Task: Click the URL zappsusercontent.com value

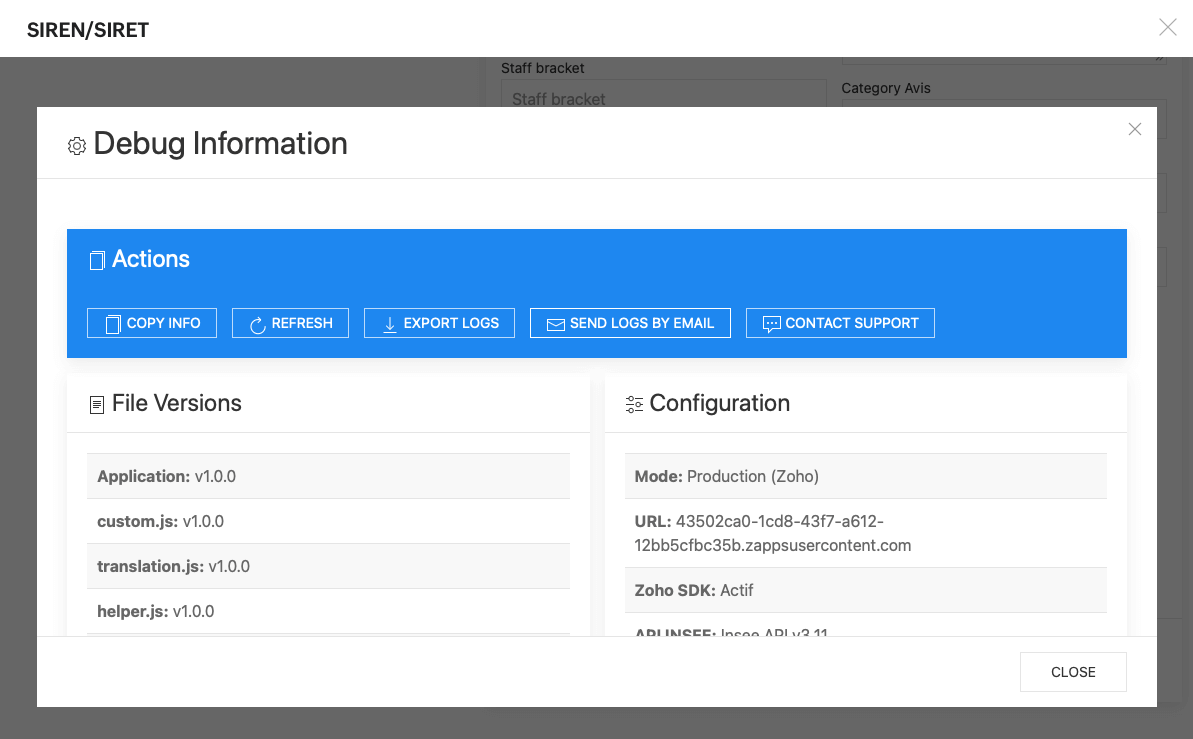Action: click(772, 534)
